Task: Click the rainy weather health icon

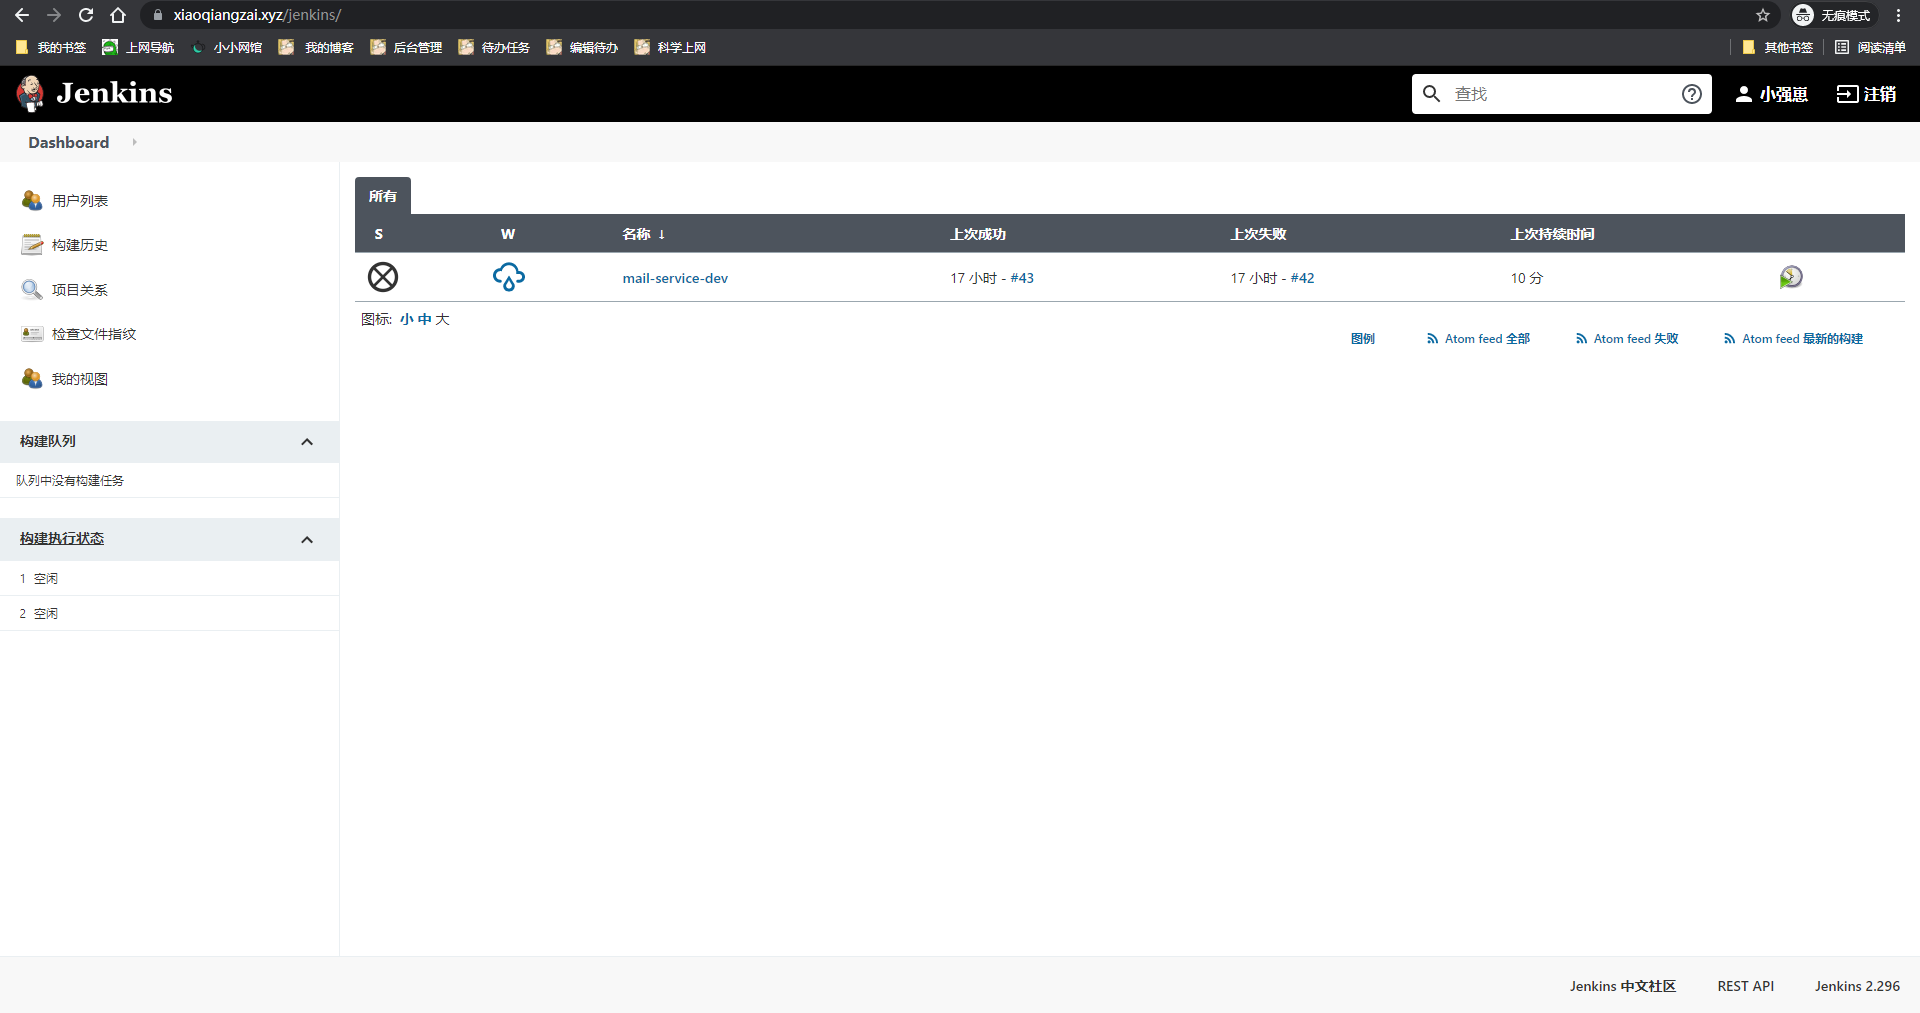Action: (x=509, y=277)
